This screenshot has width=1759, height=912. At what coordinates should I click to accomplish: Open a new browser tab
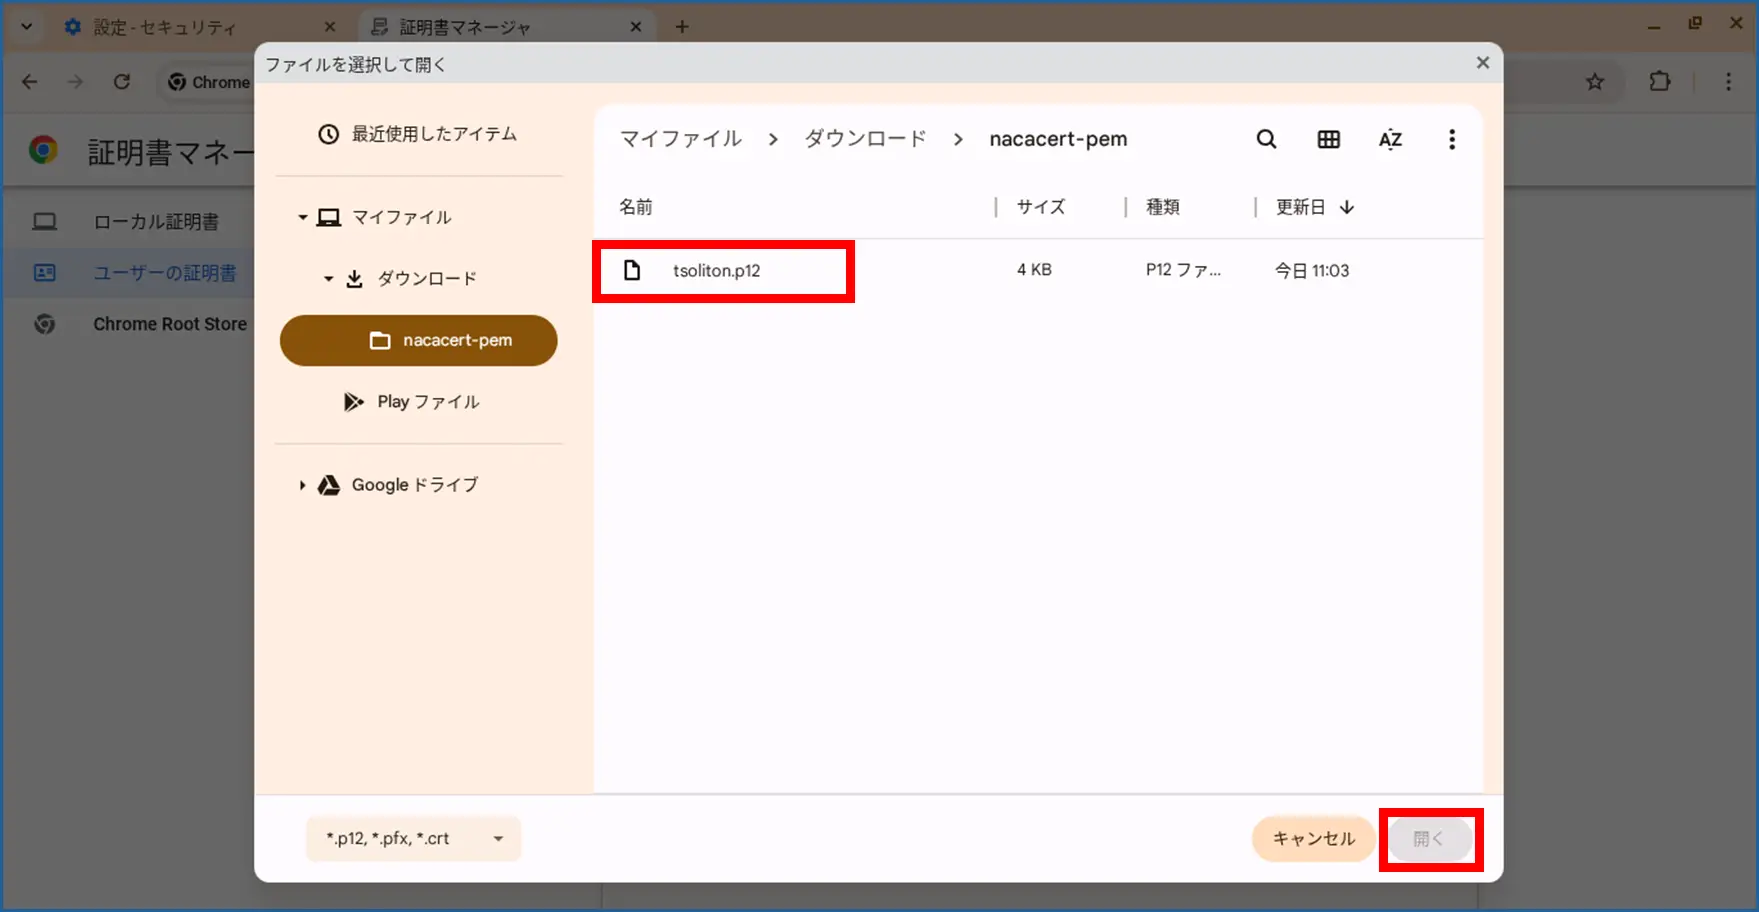682,27
